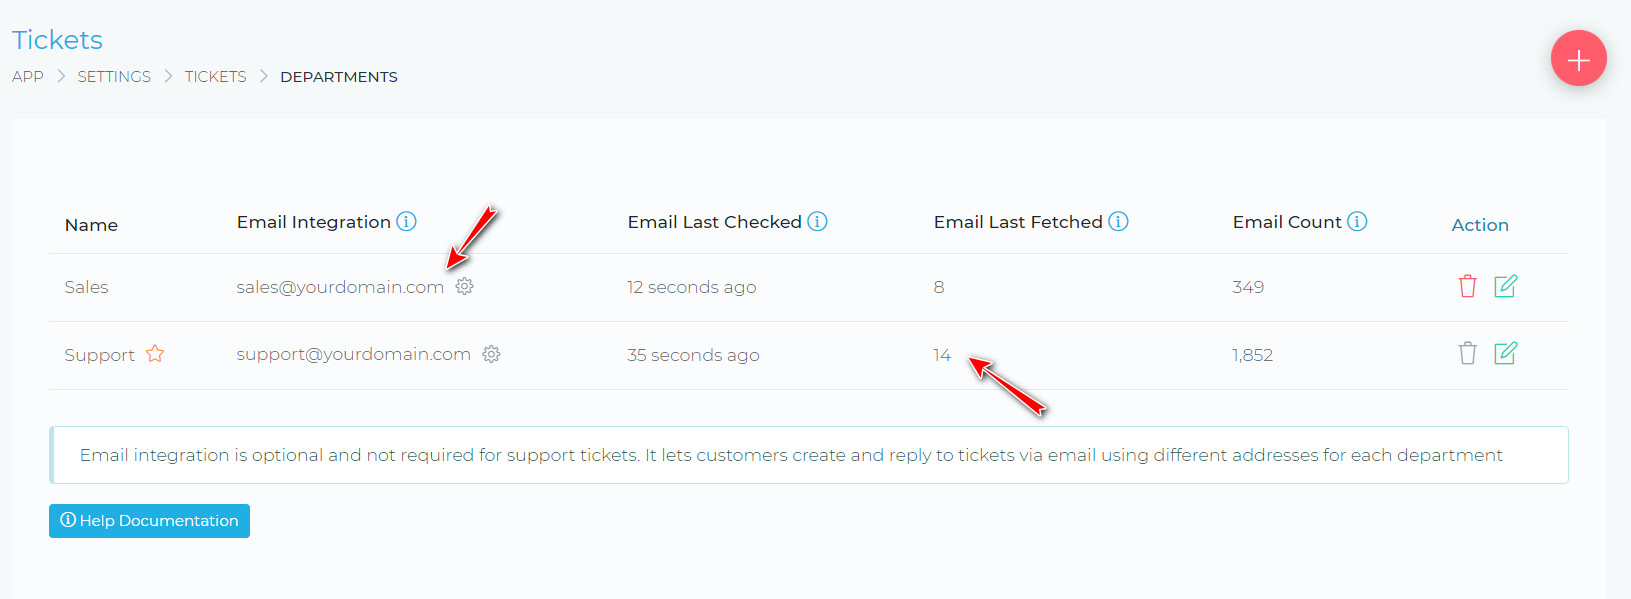Click the grey trash icon for Support
Viewport: 1631px width, 599px height.
[1467, 353]
